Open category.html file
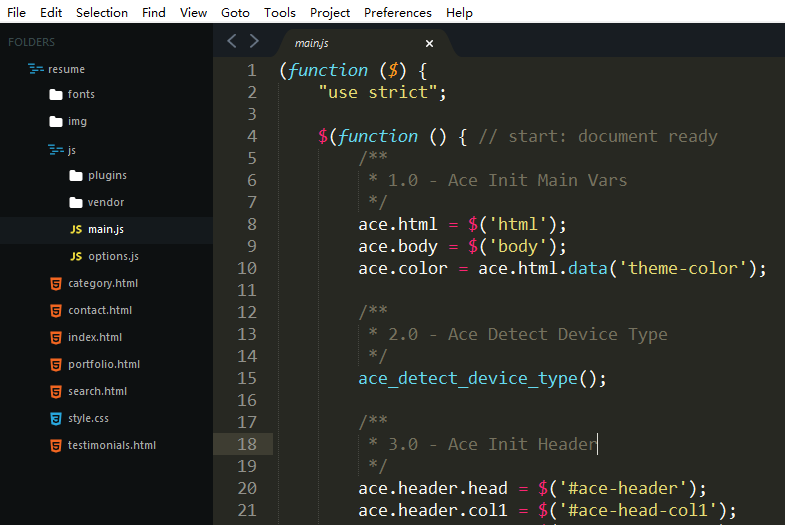Image resolution: width=785 pixels, height=525 pixels. [x=103, y=284]
